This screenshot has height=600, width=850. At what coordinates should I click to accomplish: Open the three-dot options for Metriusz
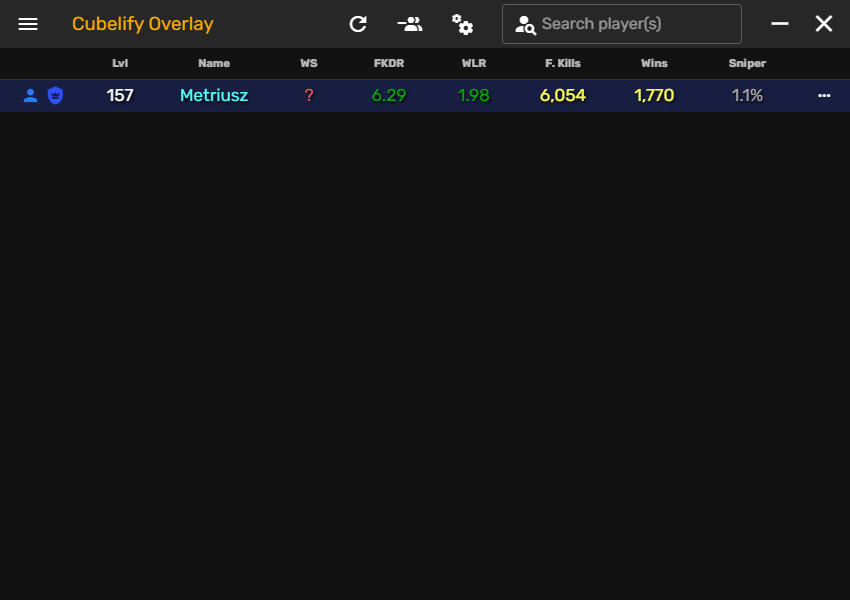(824, 96)
